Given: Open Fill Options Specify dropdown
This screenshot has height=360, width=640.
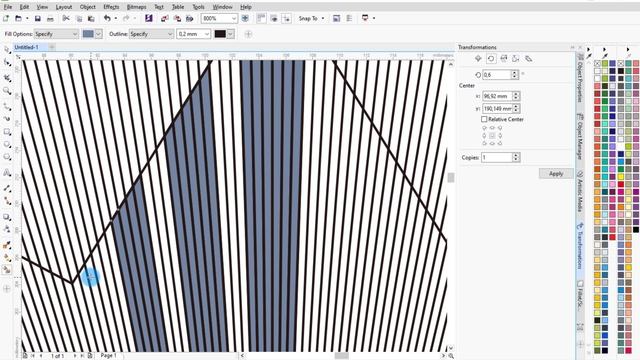Looking at the screenshot, I should 56,34.
